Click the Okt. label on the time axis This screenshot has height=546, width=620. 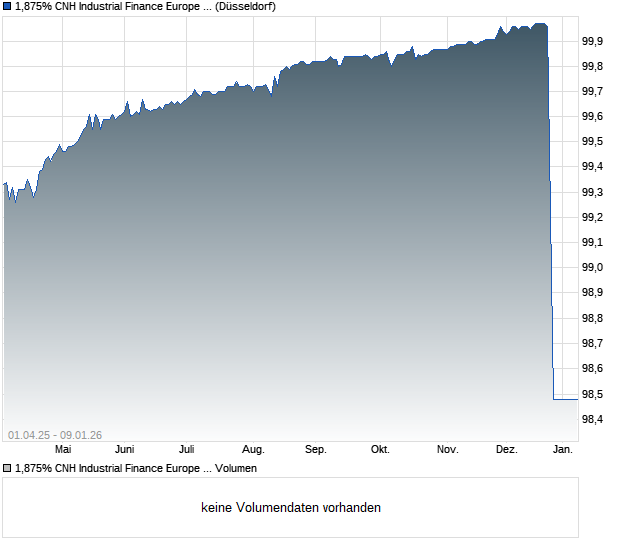(379, 450)
